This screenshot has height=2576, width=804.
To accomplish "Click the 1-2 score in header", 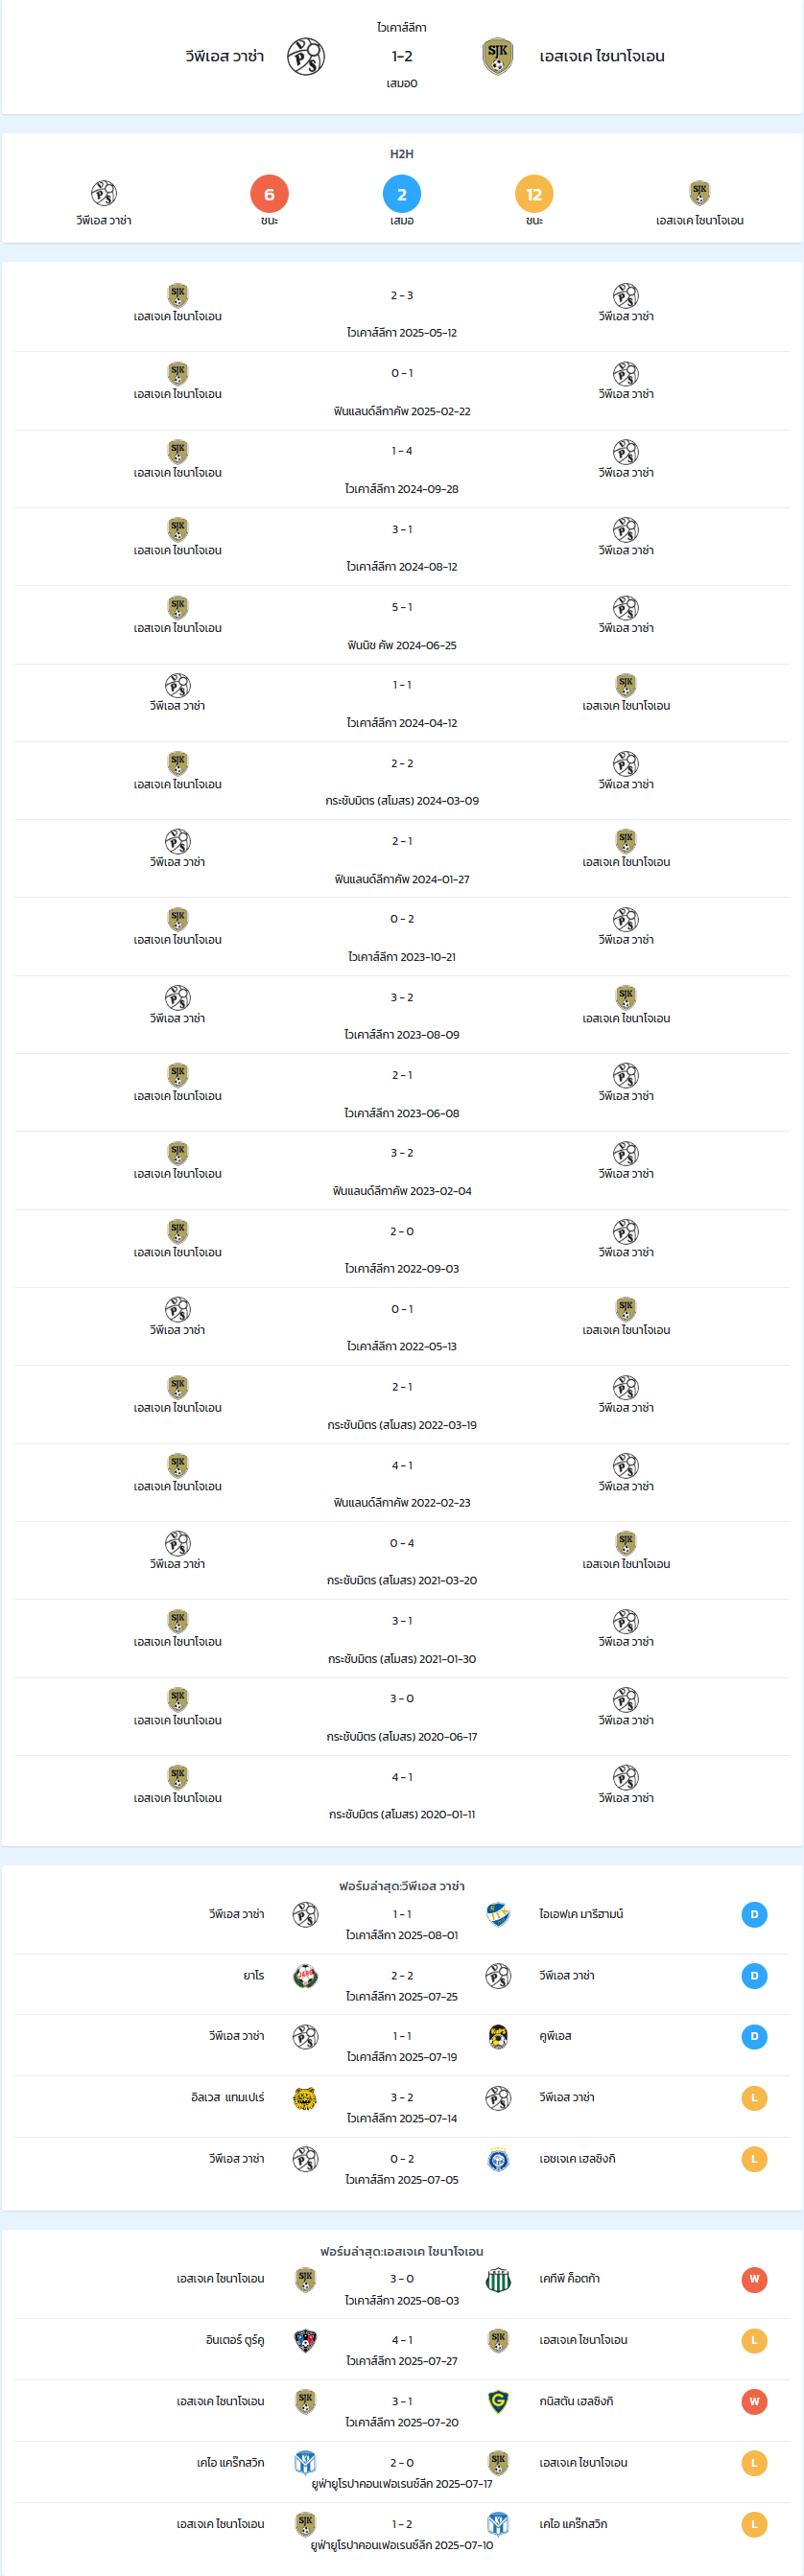I will (x=402, y=57).
